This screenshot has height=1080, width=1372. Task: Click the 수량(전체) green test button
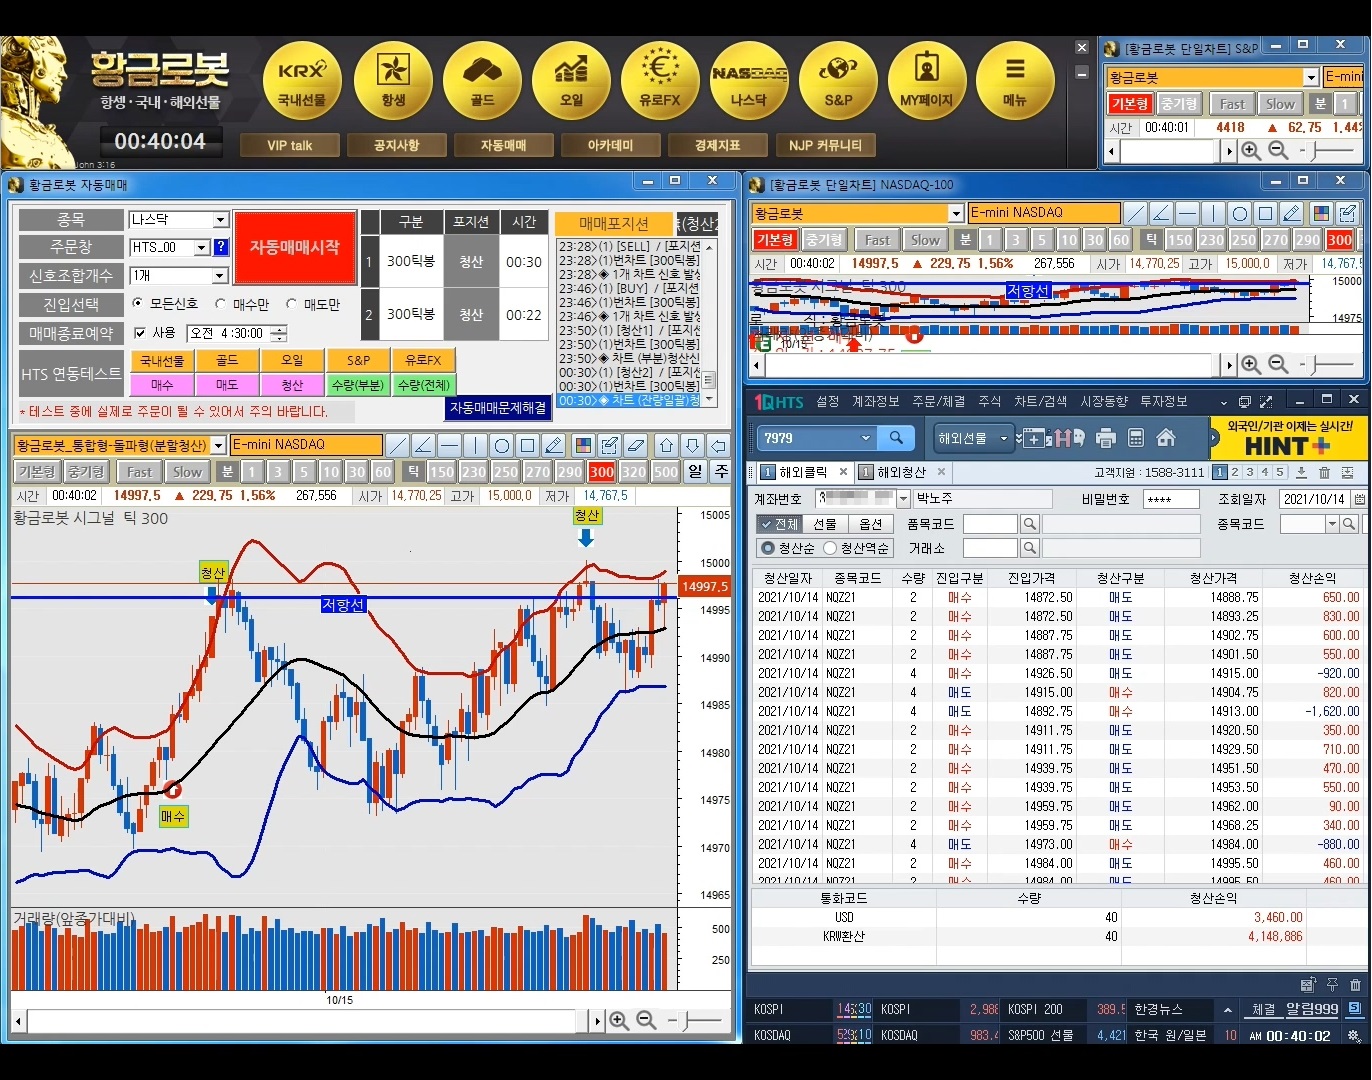[424, 384]
